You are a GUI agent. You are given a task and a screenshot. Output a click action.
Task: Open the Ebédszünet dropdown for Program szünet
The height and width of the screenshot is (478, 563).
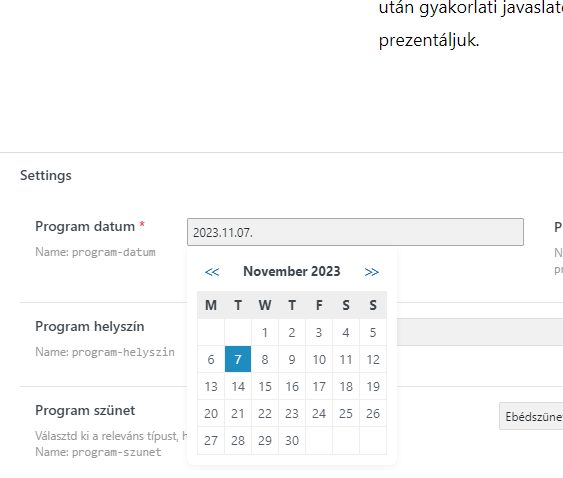tap(531, 416)
